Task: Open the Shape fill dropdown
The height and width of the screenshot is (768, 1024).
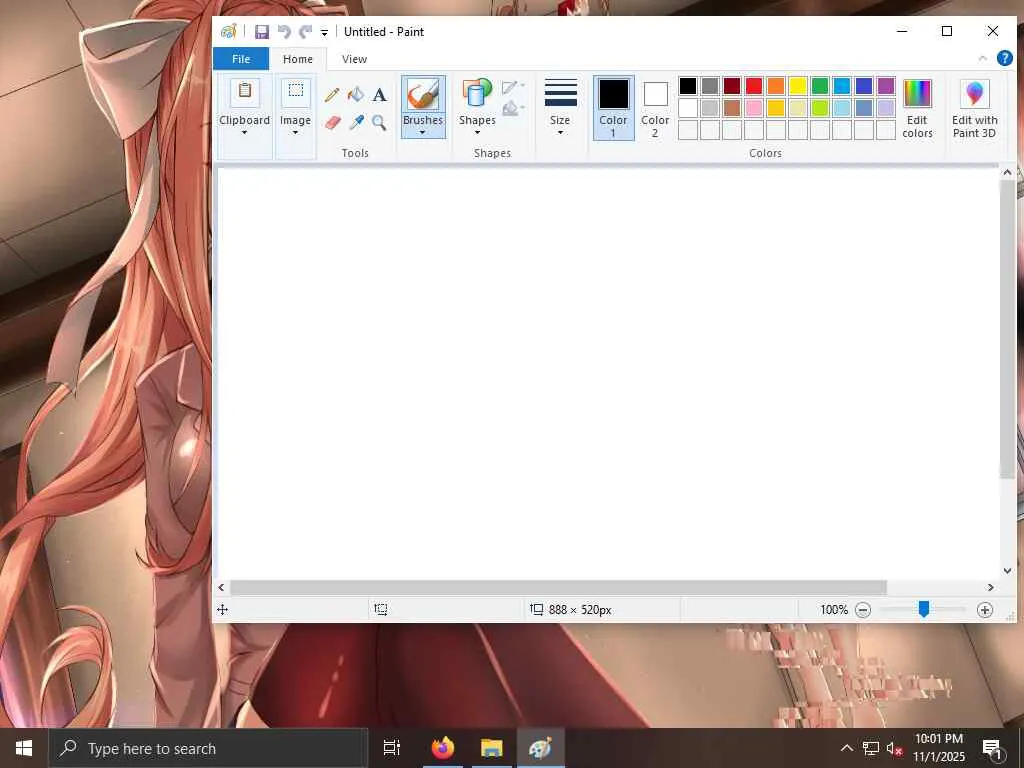Action: coord(514,108)
